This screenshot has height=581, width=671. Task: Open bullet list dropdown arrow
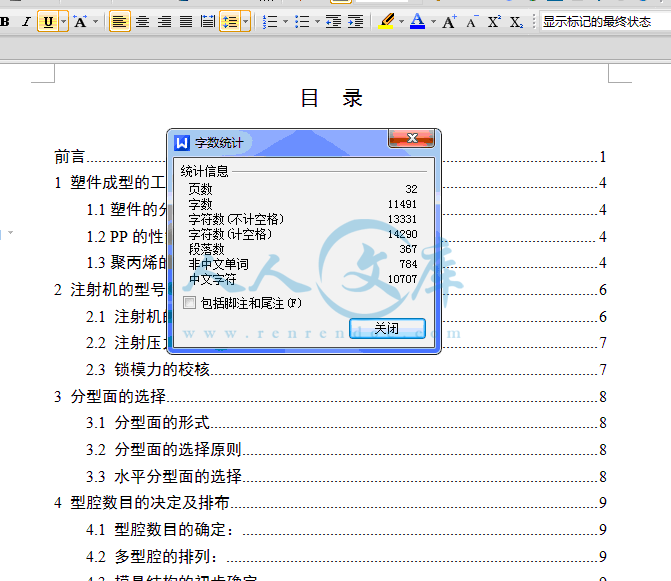317,21
